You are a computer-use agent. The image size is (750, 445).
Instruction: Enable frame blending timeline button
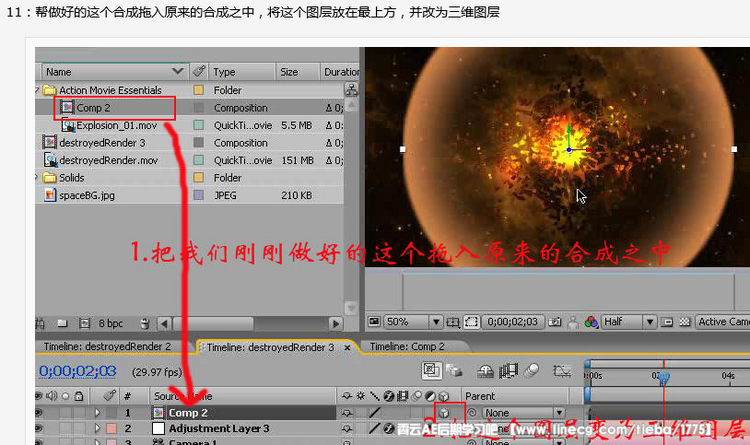pos(508,370)
